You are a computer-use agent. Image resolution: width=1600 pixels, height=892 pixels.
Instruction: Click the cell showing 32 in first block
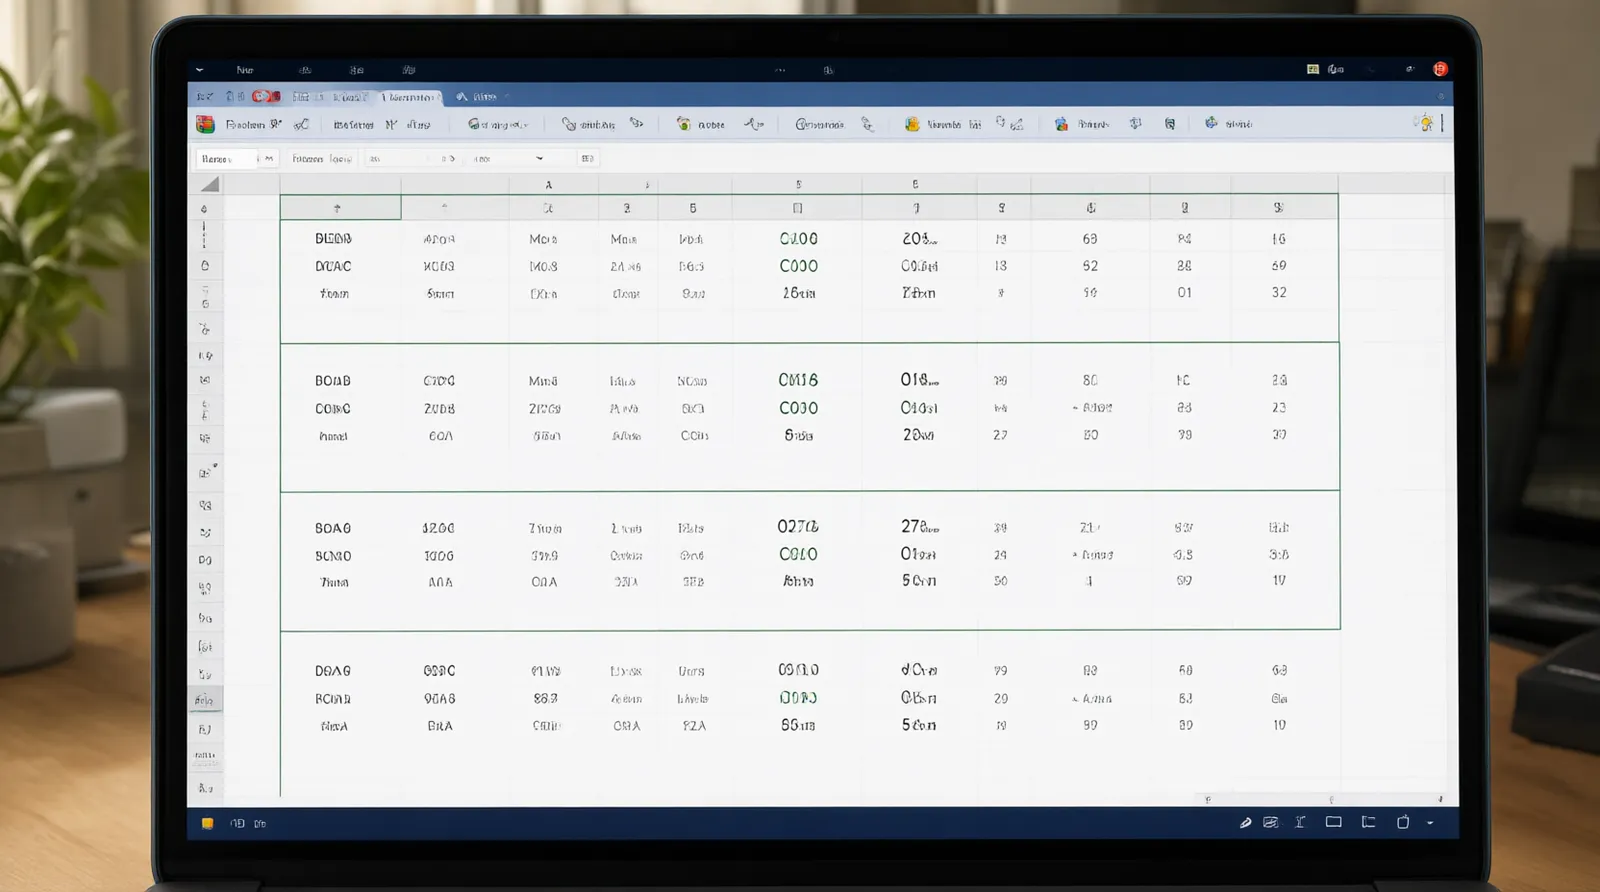tap(1279, 293)
